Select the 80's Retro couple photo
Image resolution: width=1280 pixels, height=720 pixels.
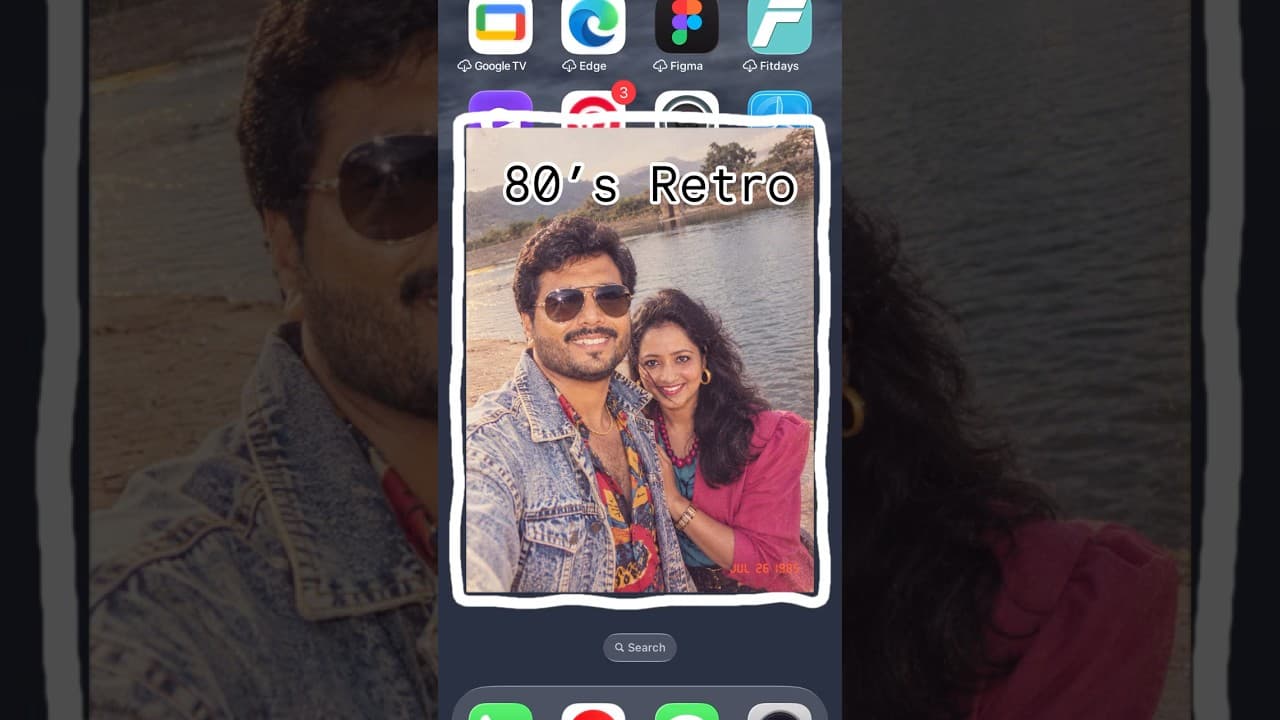[640, 360]
